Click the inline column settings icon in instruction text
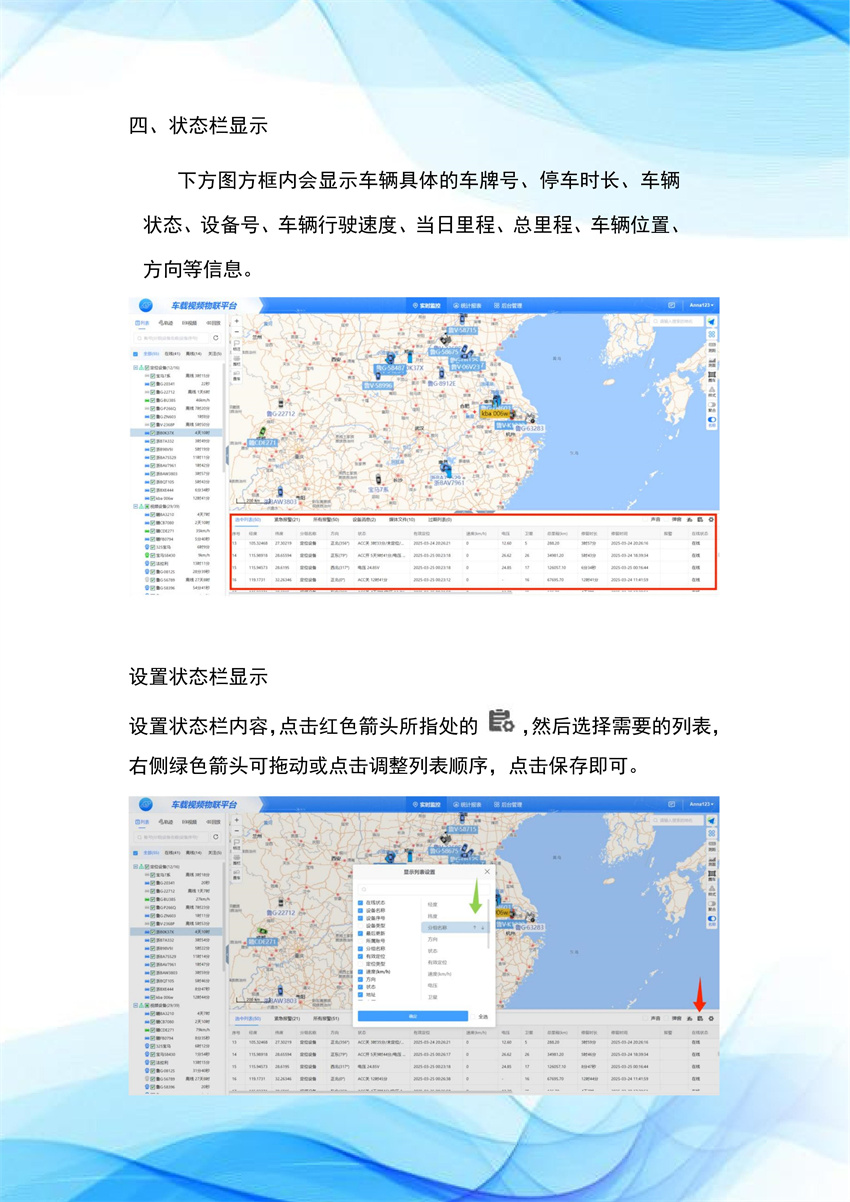The height and width of the screenshot is (1202, 850). [500, 722]
